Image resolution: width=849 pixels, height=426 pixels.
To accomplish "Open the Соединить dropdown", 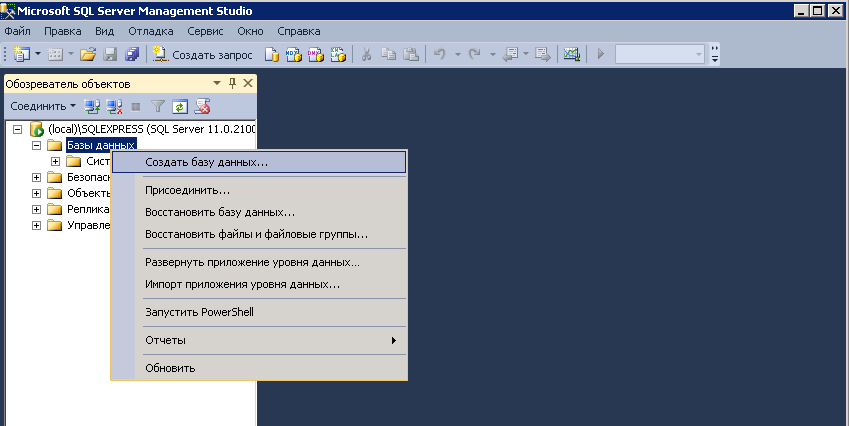I will [x=43, y=106].
